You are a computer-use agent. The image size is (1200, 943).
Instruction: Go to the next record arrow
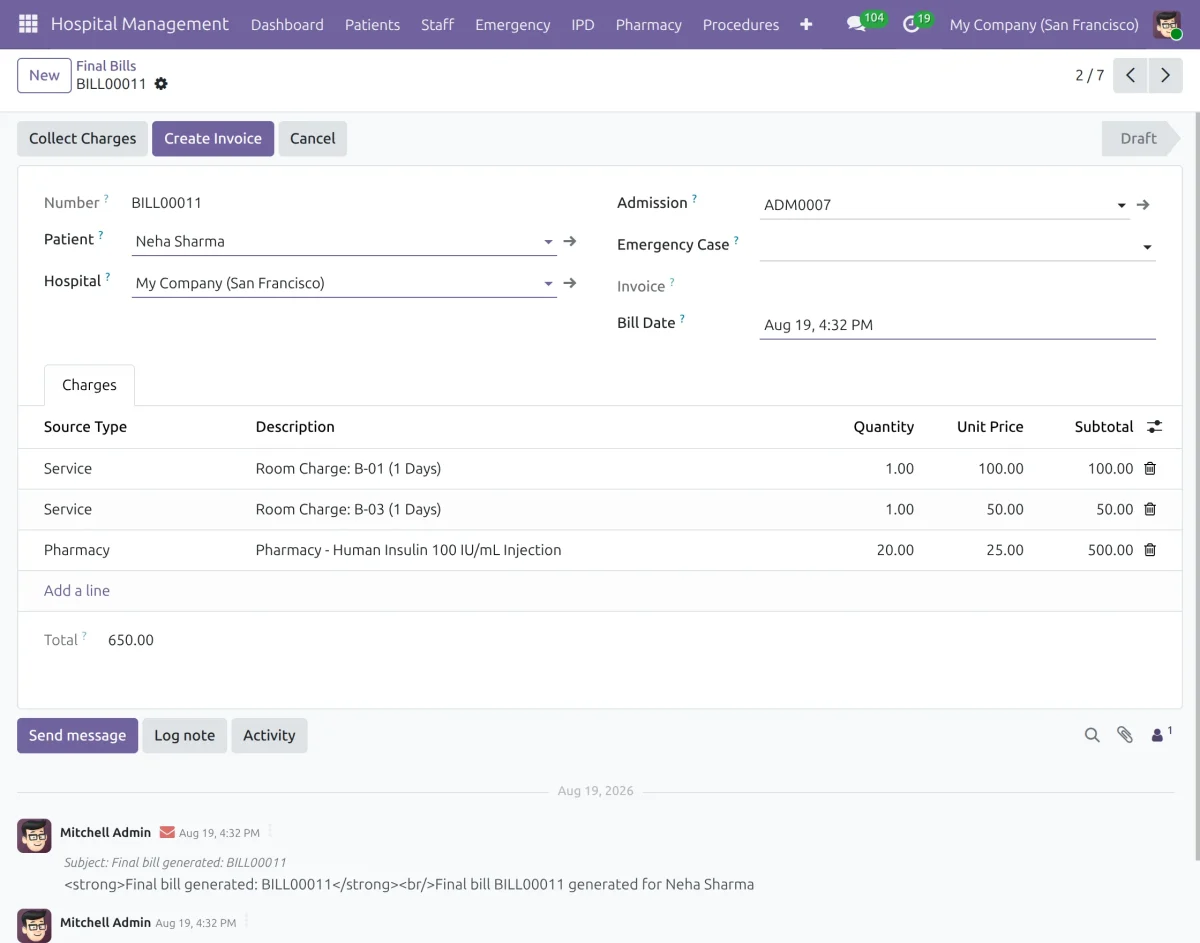coord(1165,75)
